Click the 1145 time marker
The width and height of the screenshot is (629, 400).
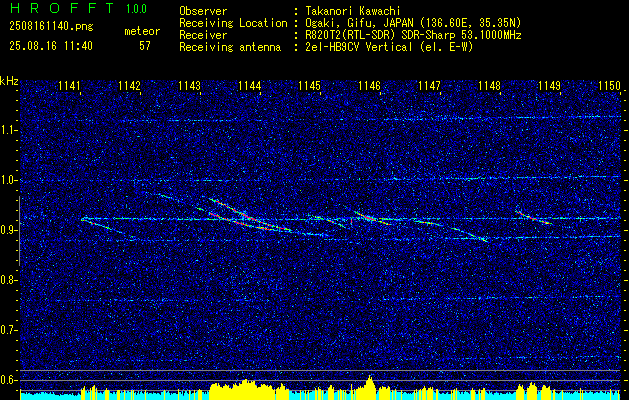click(x=310, y=86)
